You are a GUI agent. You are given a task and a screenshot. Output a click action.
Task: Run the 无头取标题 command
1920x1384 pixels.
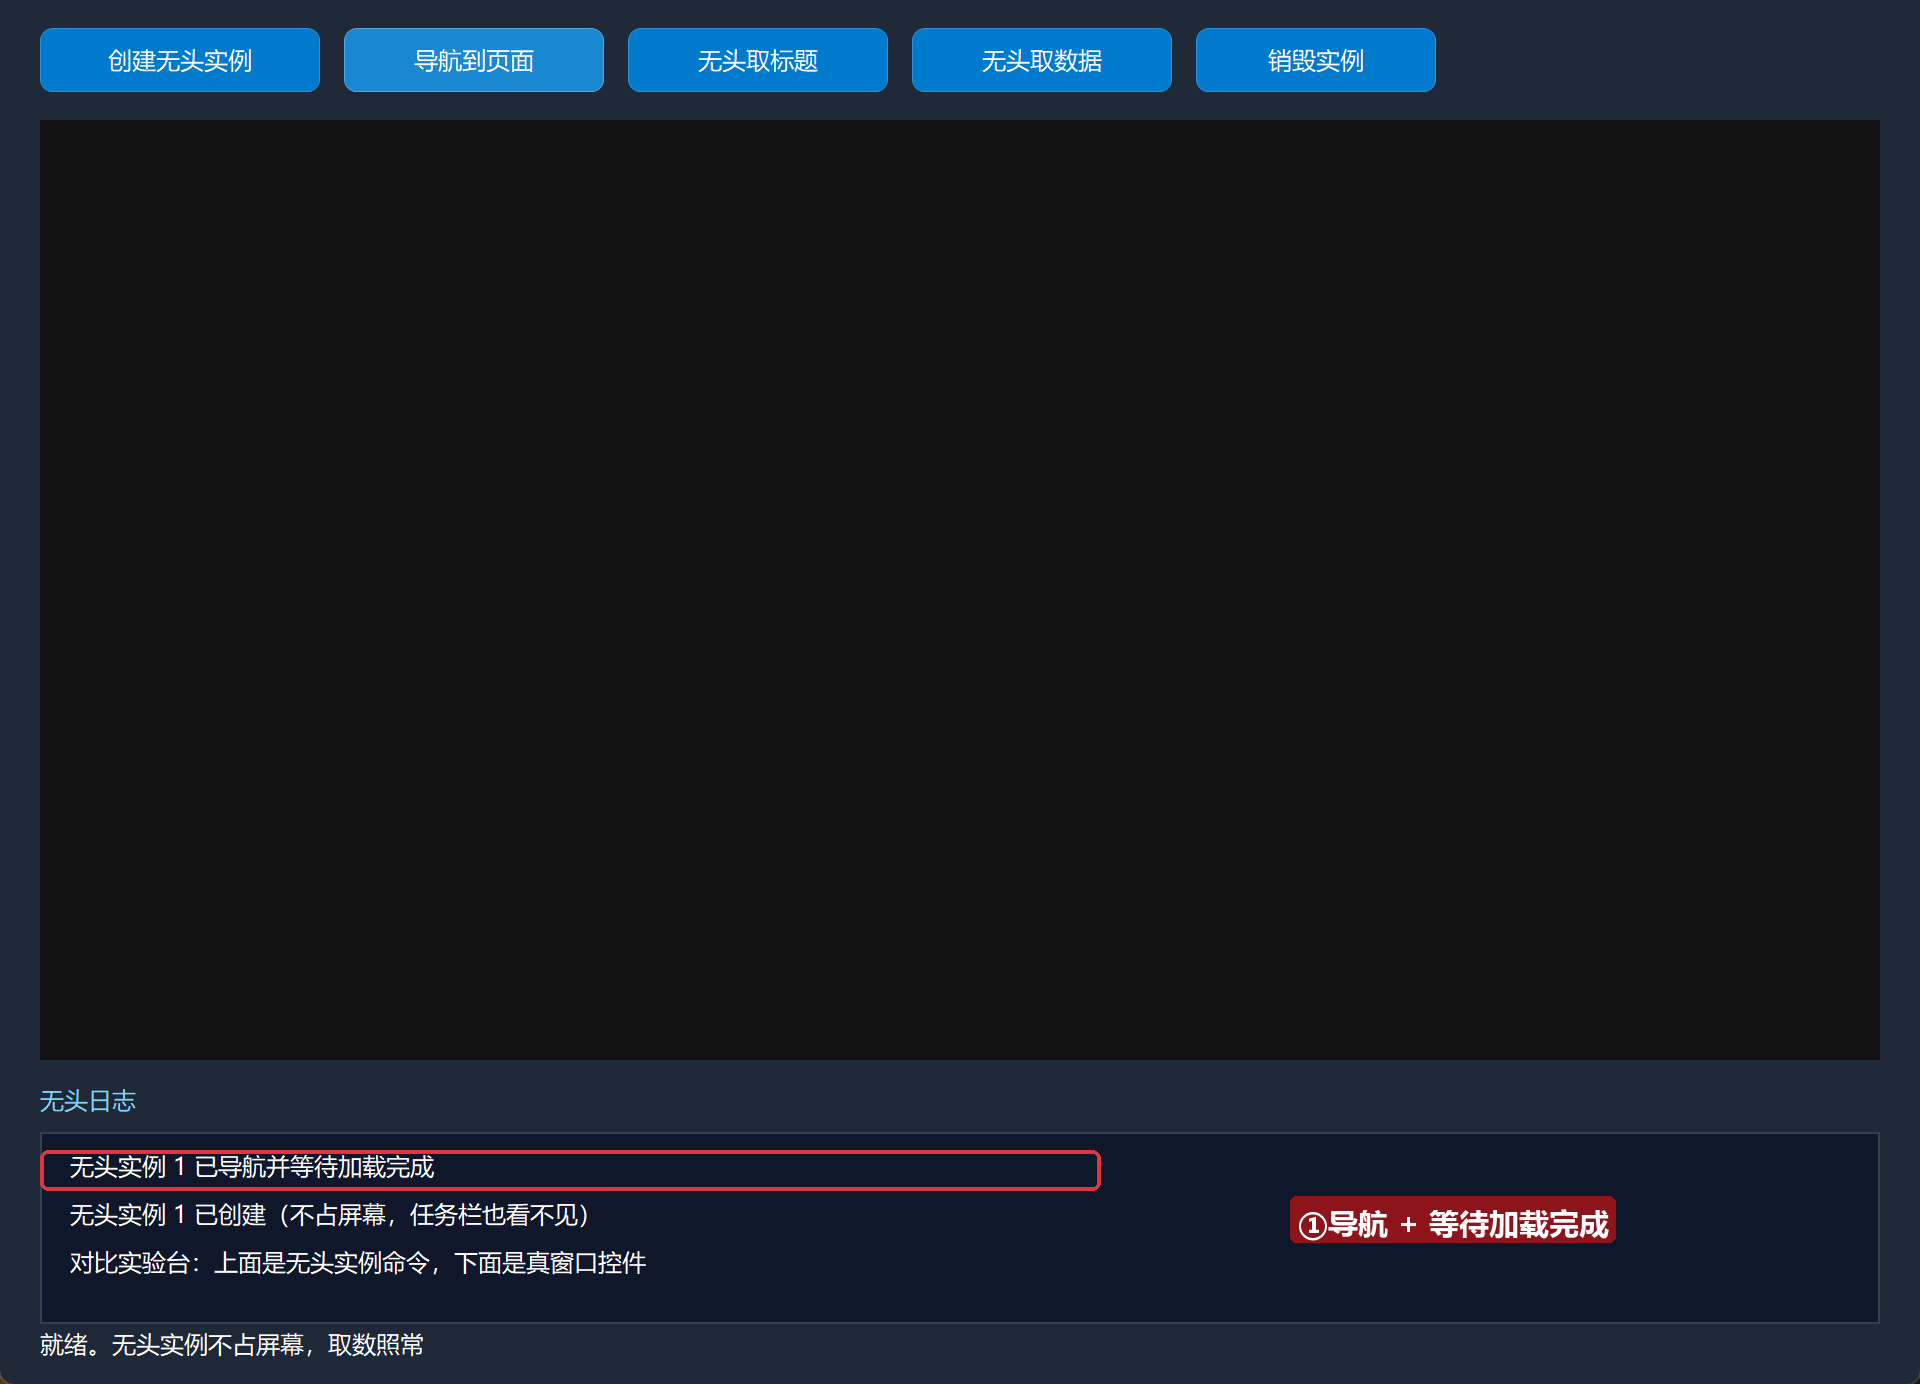758,60
